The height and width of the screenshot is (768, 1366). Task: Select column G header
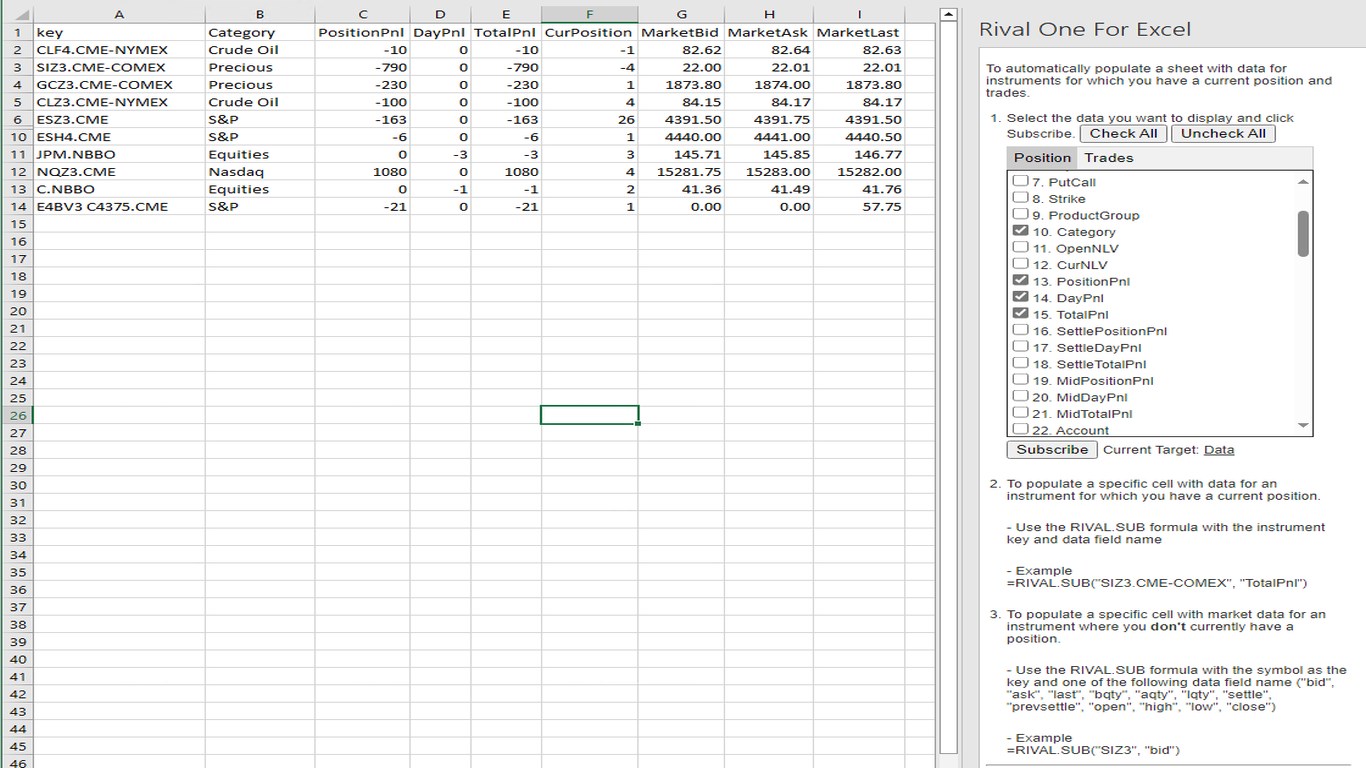(x=681, y=15)
